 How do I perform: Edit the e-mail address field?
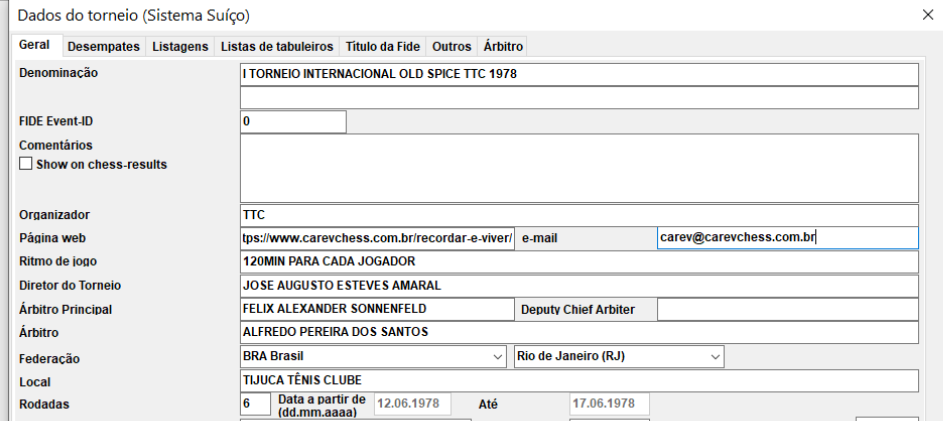coord(786,238)
